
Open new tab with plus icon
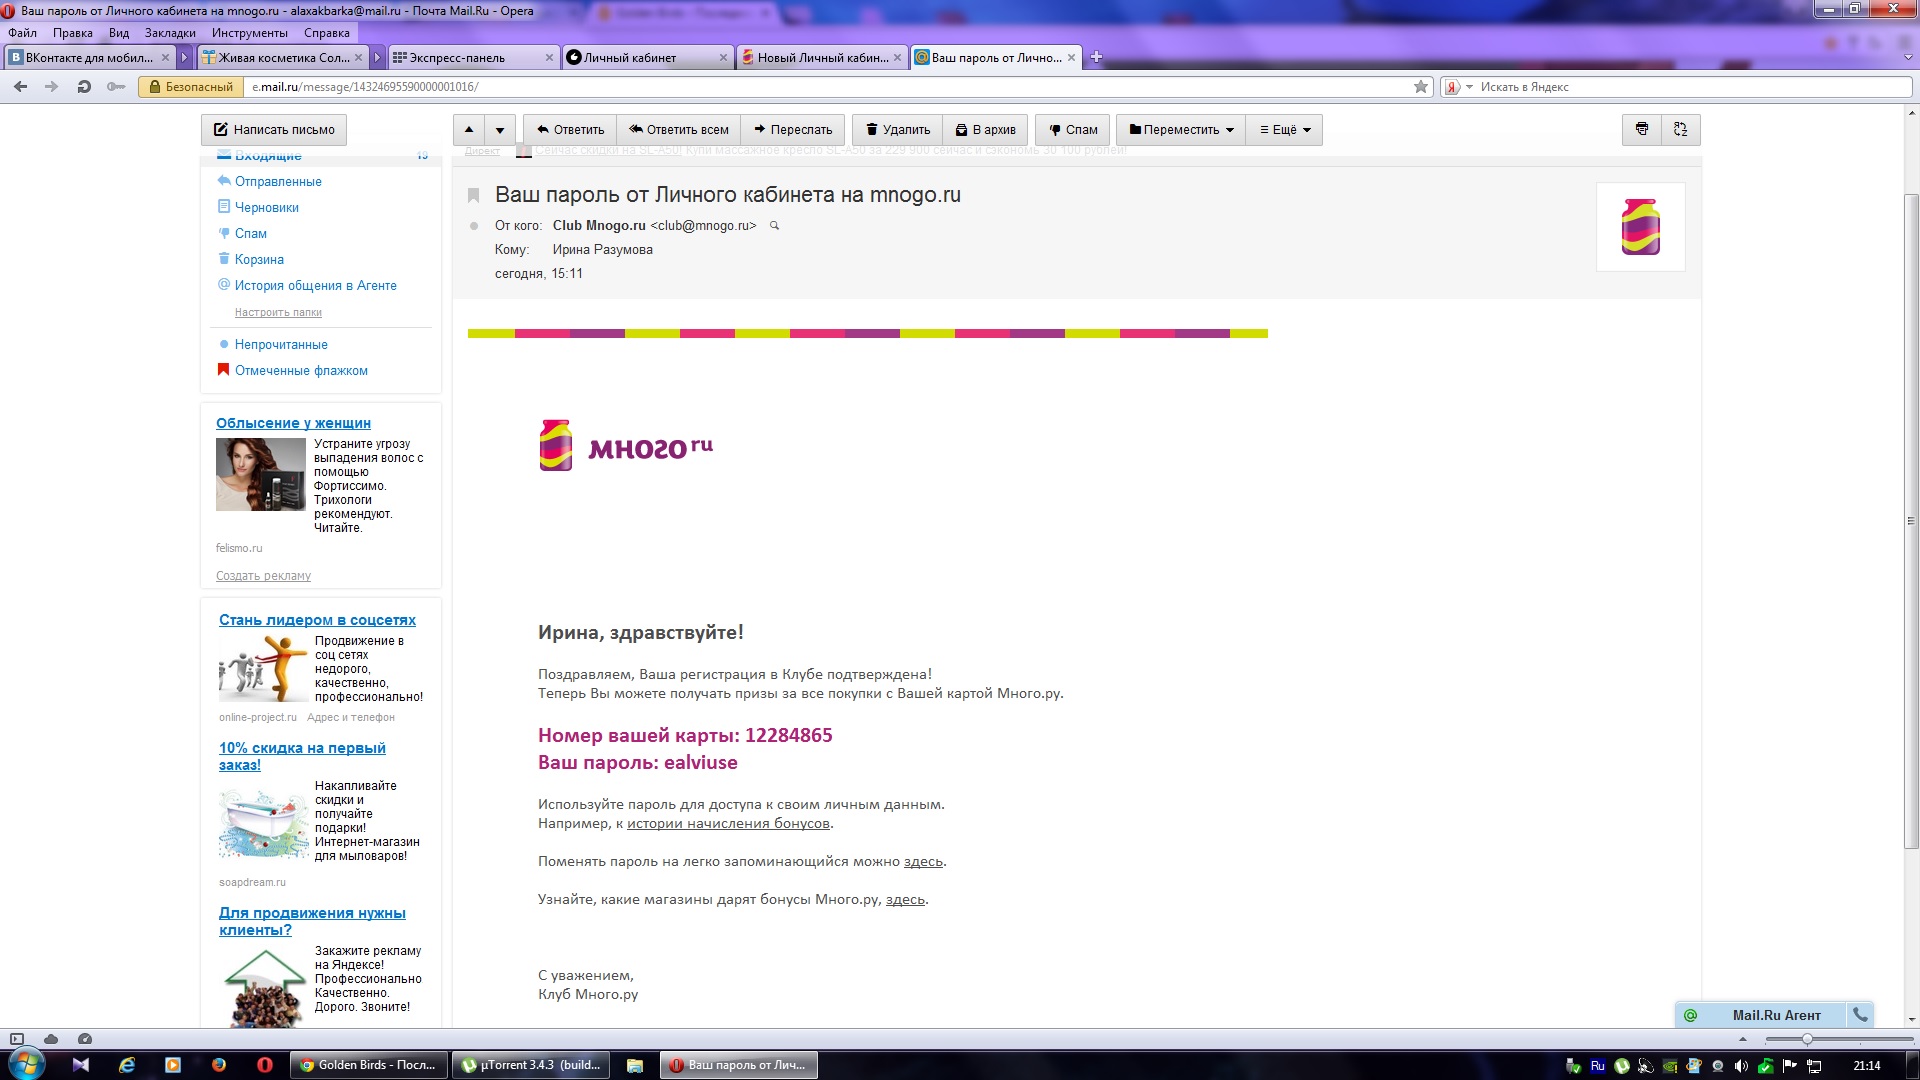point(1096,57)
